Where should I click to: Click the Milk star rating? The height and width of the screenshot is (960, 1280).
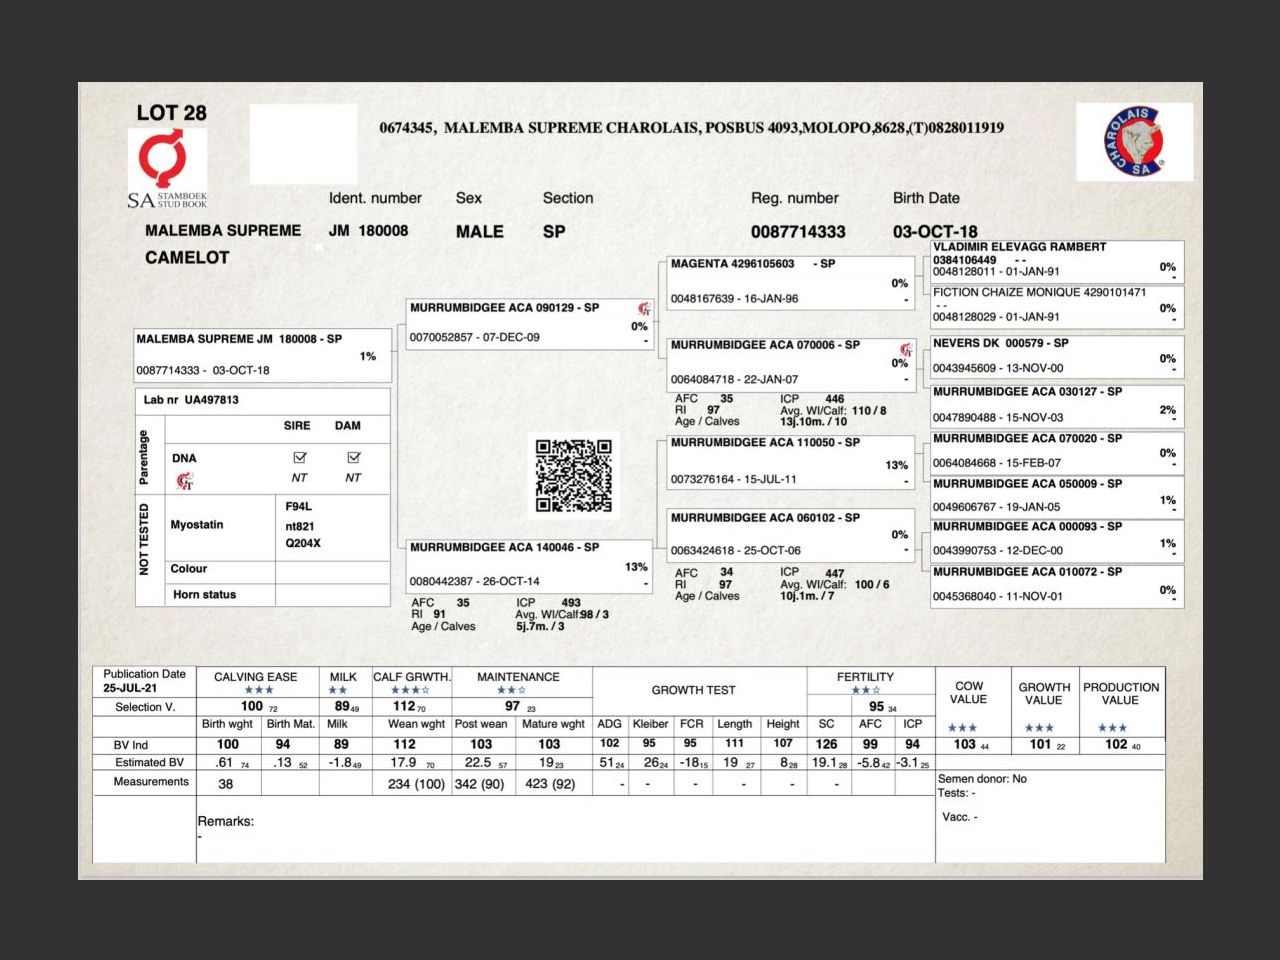(x=338, y=690)
